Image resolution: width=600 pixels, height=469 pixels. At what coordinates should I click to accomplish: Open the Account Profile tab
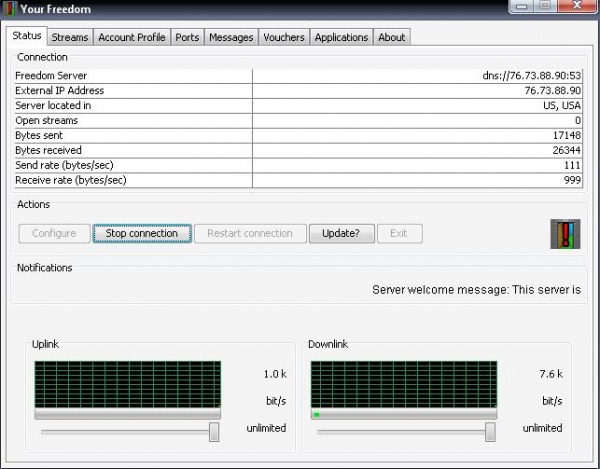click(132, 37)
